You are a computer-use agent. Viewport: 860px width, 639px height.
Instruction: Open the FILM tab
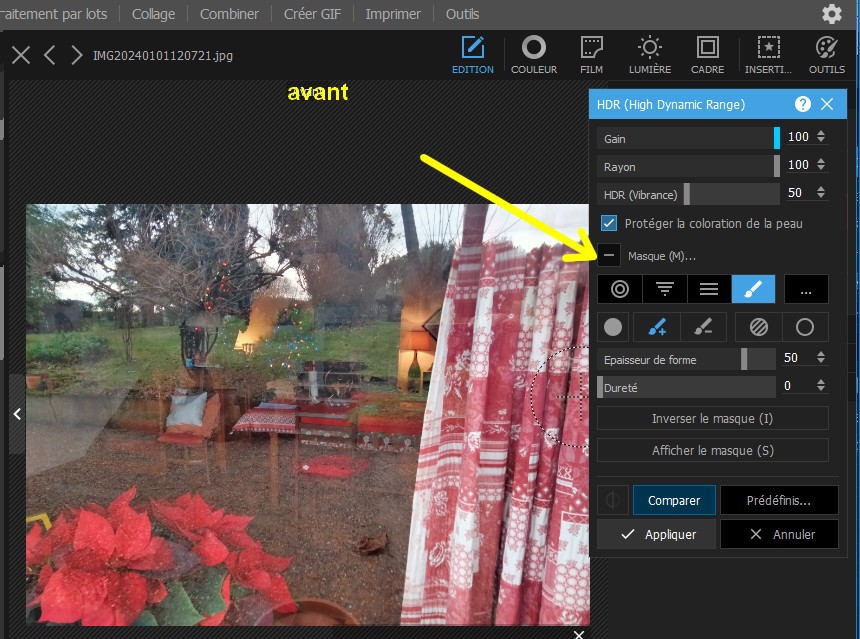(x=591, y=55)
